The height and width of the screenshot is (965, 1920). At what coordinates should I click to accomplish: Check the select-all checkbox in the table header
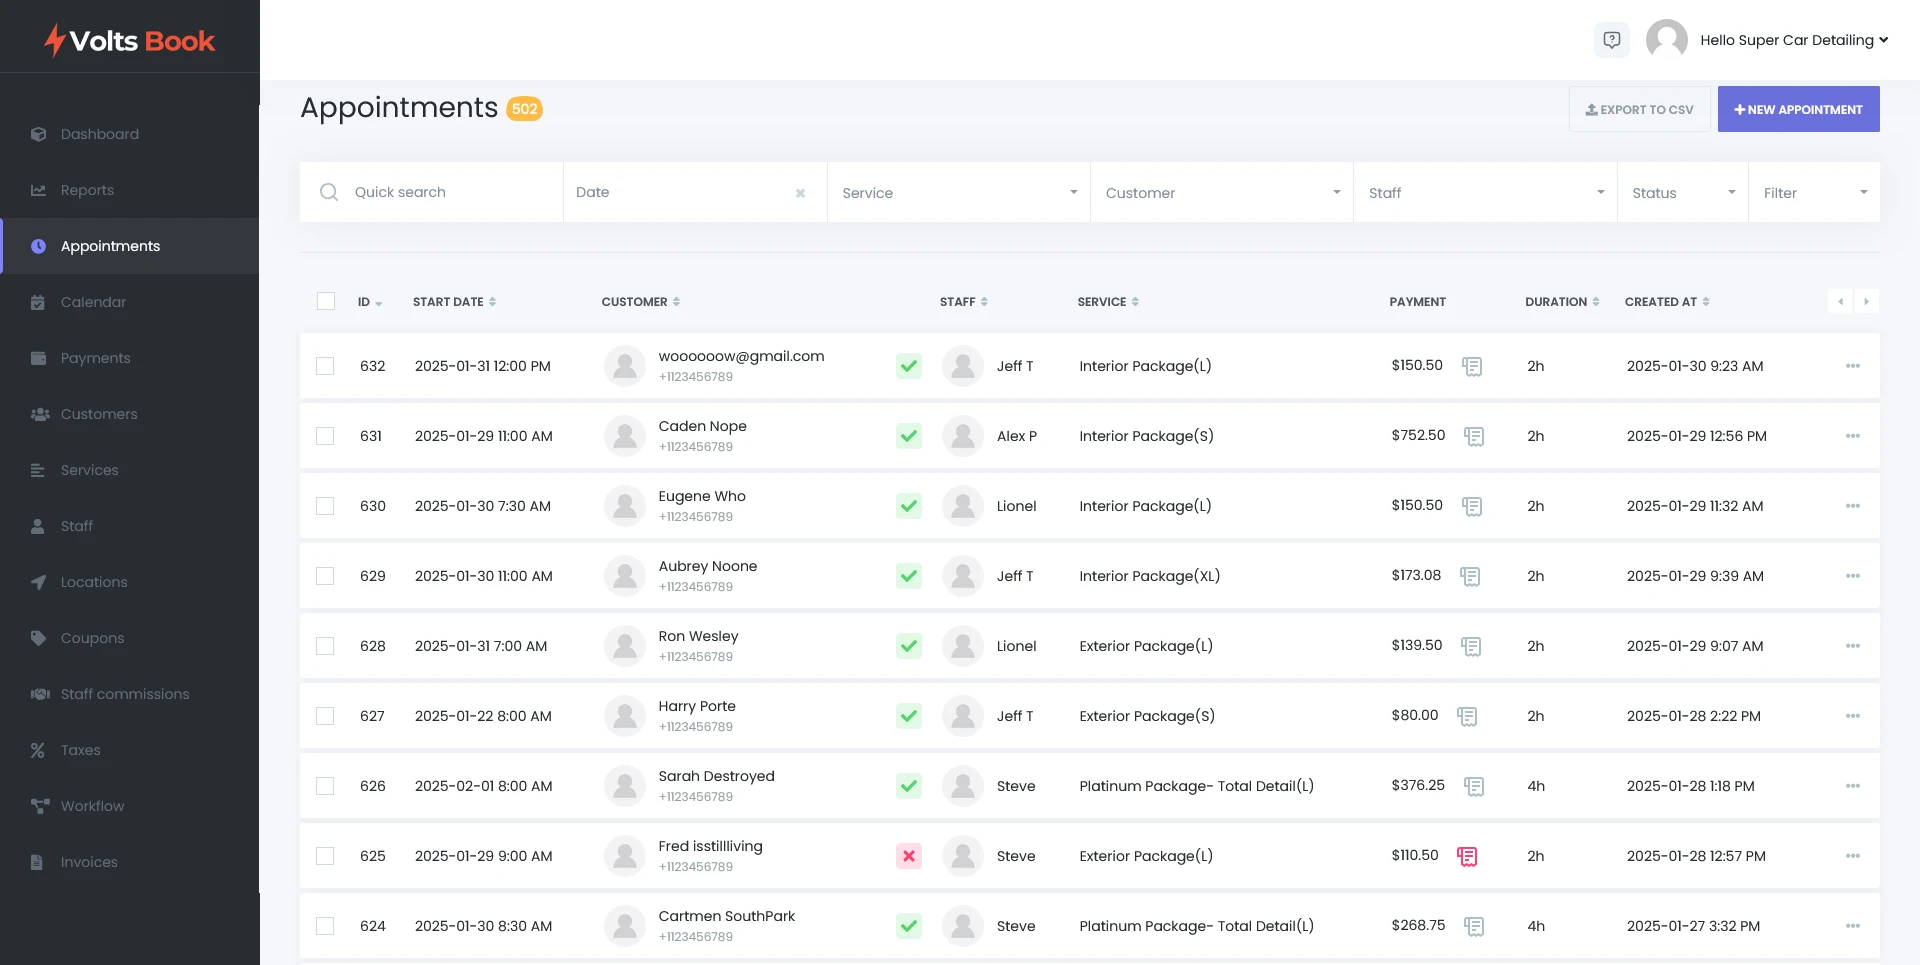(x=325, y=301)
